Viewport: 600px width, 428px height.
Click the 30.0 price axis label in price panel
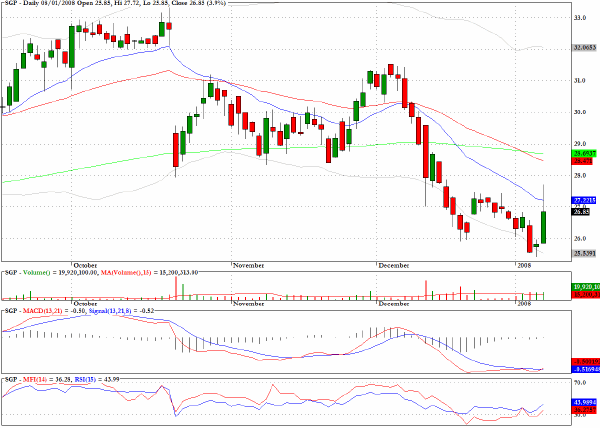[x=579, y=112]
